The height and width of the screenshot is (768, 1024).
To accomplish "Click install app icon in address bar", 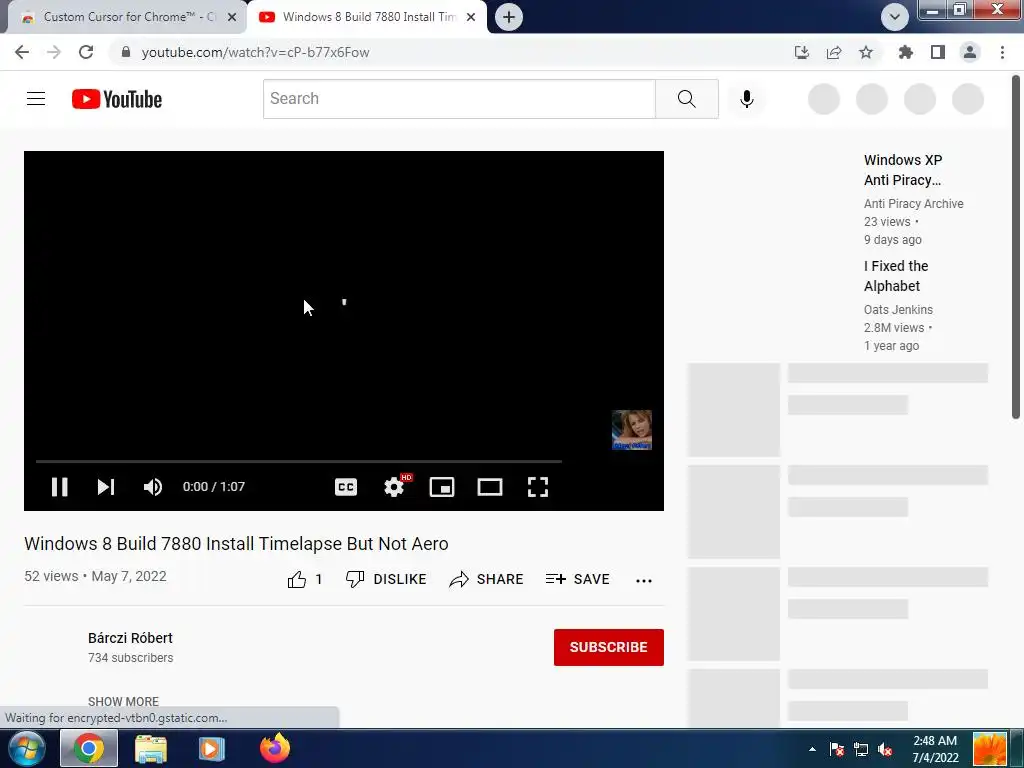I will (x=802, y=52).
